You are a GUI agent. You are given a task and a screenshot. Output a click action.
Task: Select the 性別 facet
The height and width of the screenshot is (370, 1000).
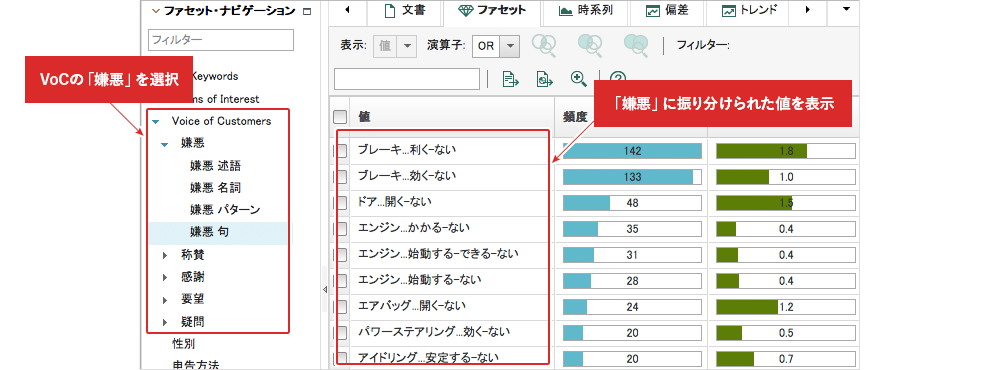click(x=184, y=344)
